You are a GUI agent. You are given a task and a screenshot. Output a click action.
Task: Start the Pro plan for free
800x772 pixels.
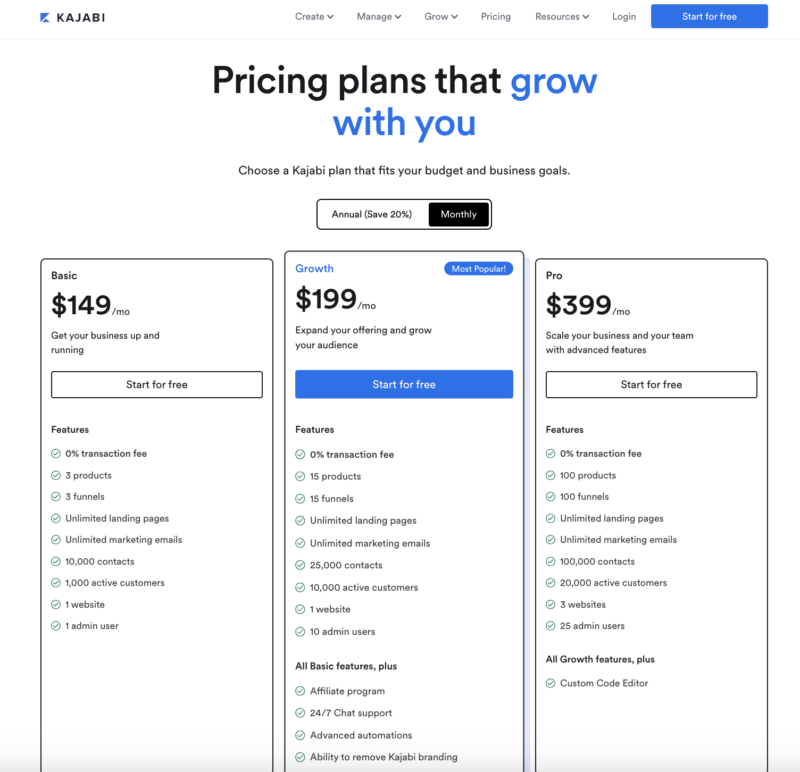(651, 384)
